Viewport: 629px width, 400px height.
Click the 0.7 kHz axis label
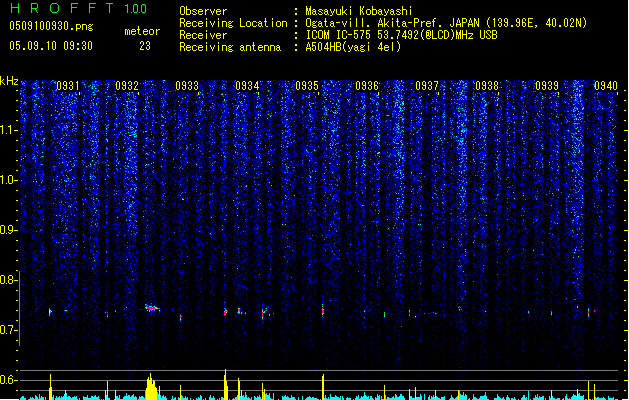(9, 330)
